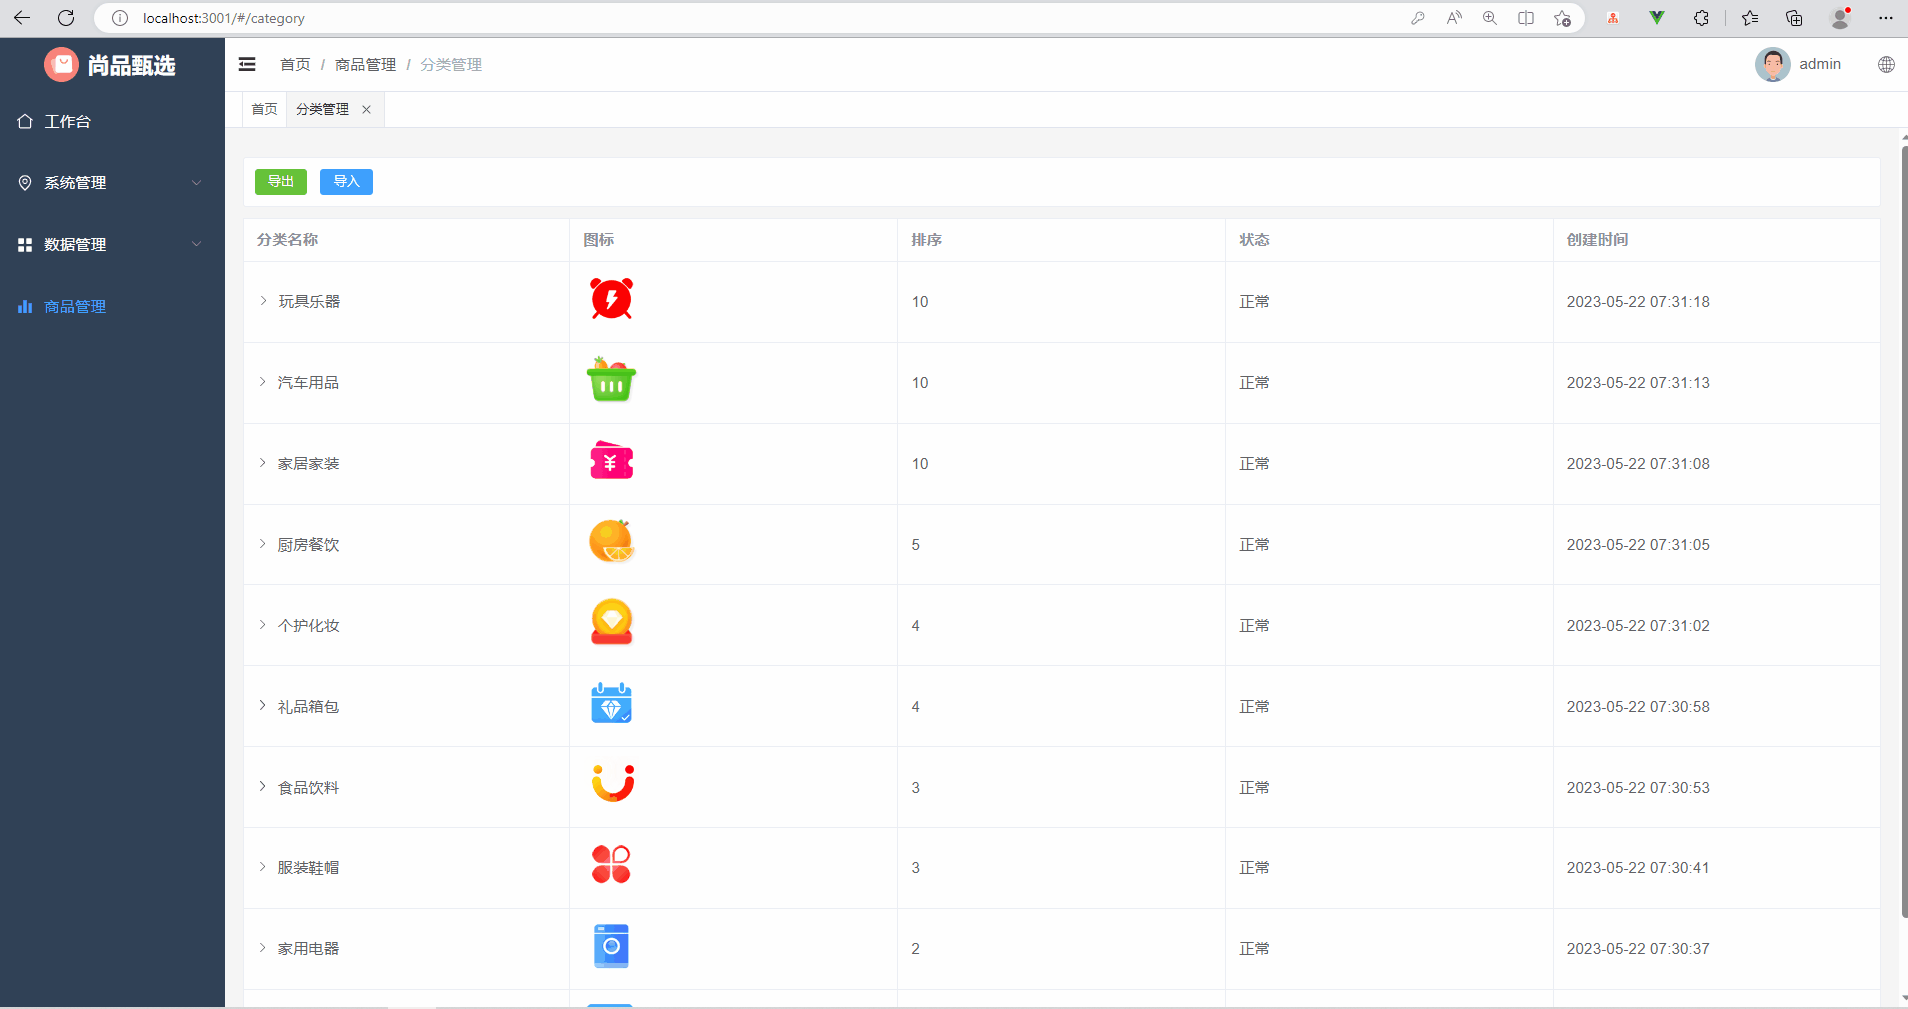Click the browser address bar URL
Image resolution: width=1908 pixels, height=1009 pixels.
(x=224, y=18)
